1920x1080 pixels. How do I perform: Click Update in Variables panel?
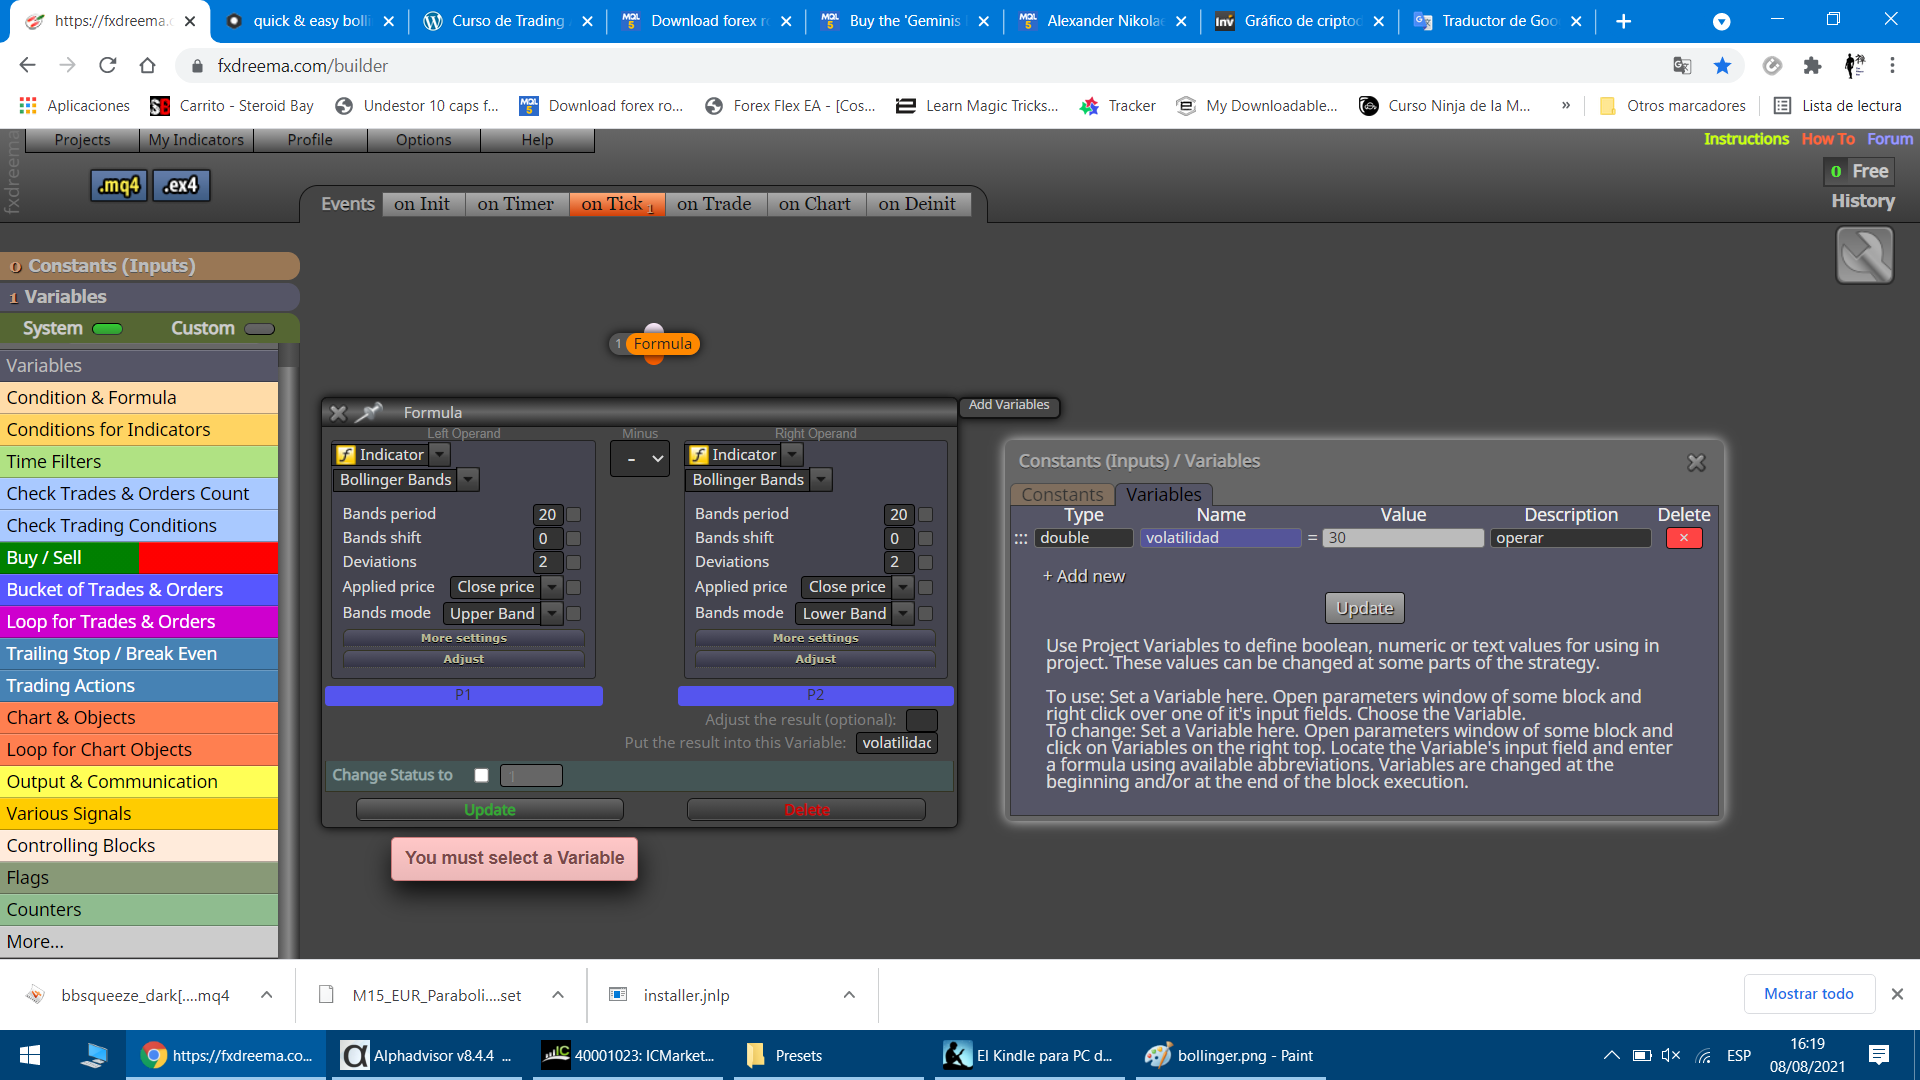[1364, 608]
